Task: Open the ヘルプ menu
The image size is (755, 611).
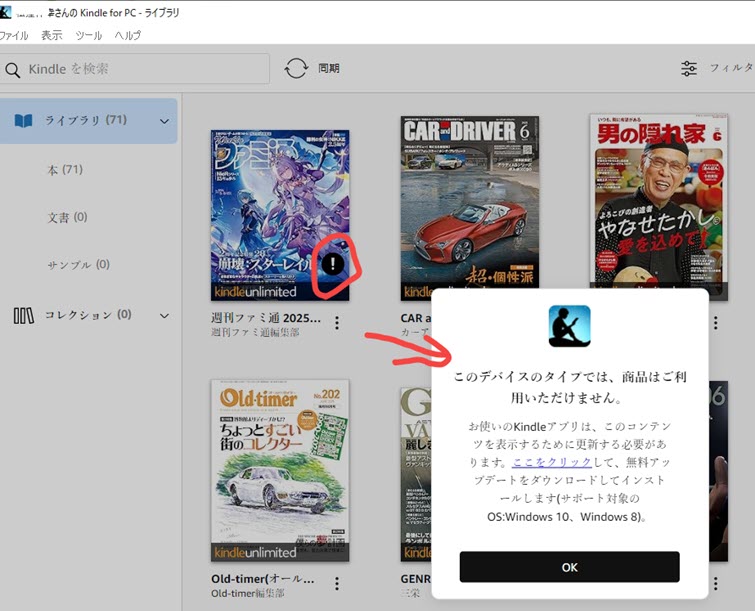Action: (x=128, y=35)
